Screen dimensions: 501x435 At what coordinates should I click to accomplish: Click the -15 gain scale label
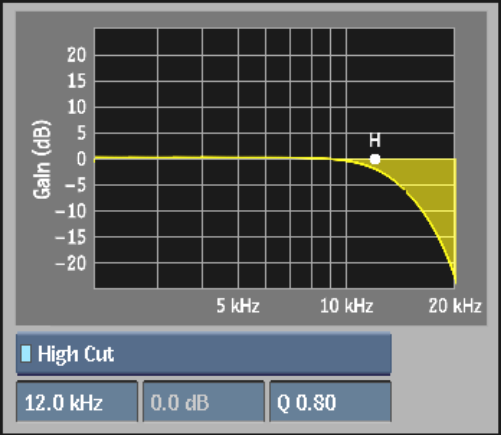(x=71, y=237)
